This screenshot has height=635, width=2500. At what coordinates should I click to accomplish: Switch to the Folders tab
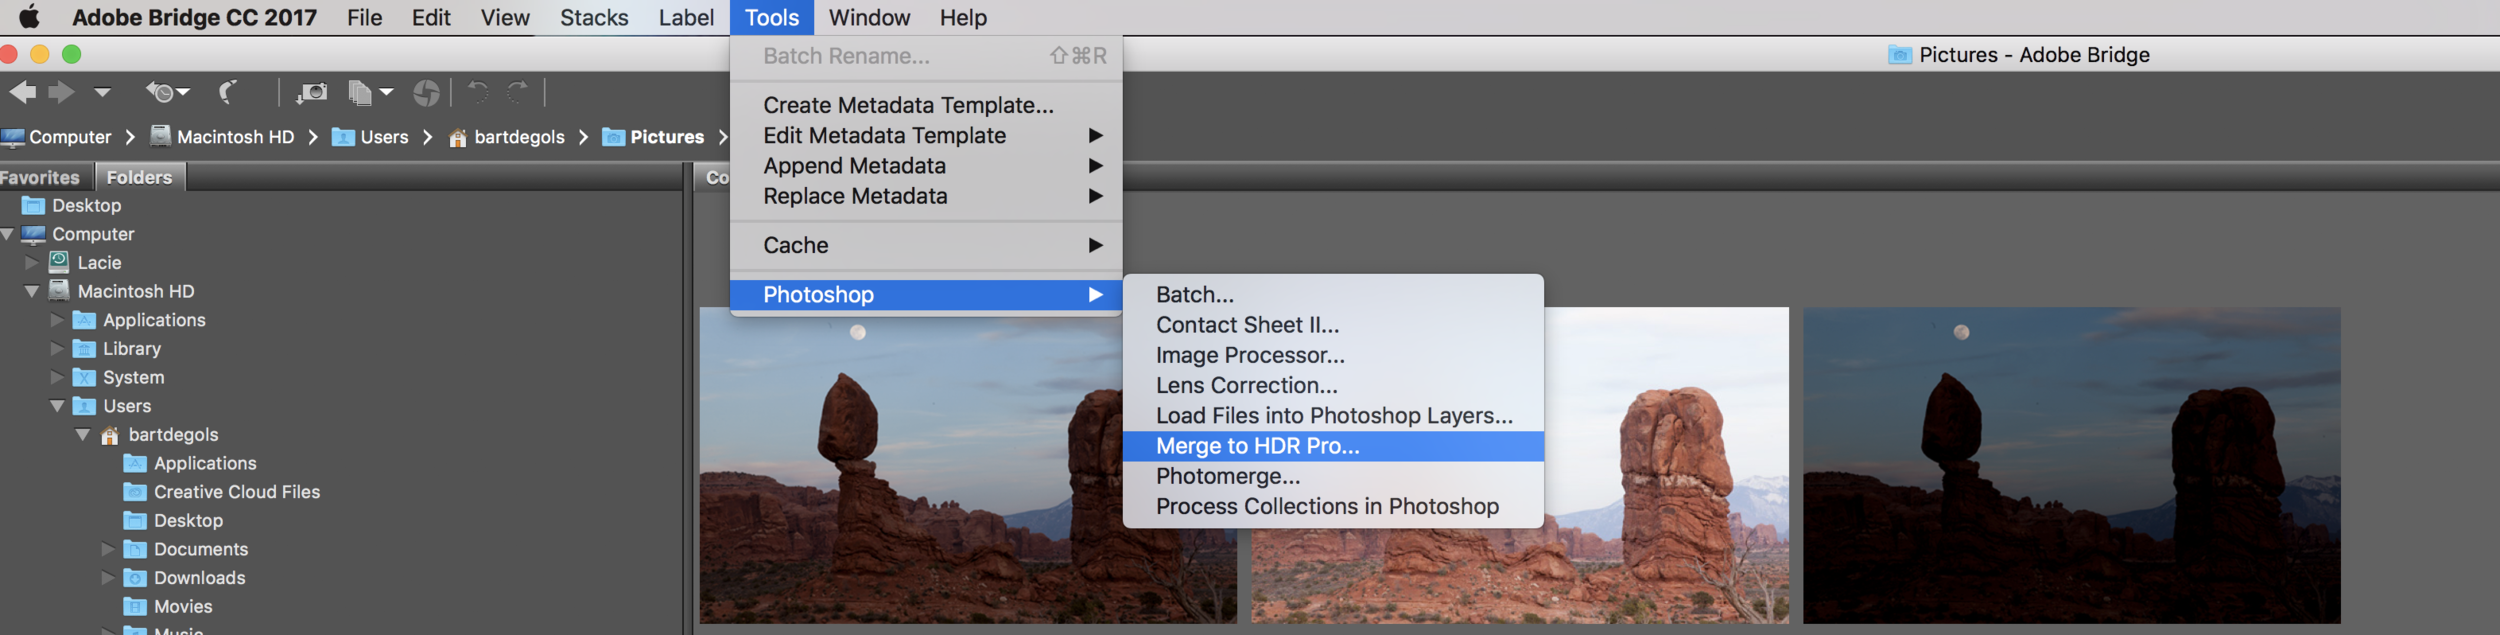[x=140, y=177]
